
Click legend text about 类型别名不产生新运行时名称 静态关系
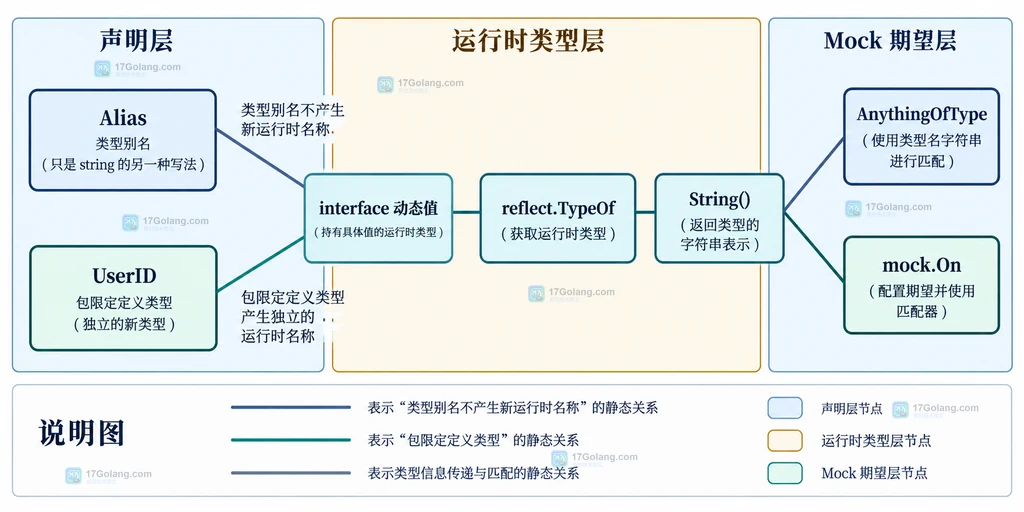(513, 408)
